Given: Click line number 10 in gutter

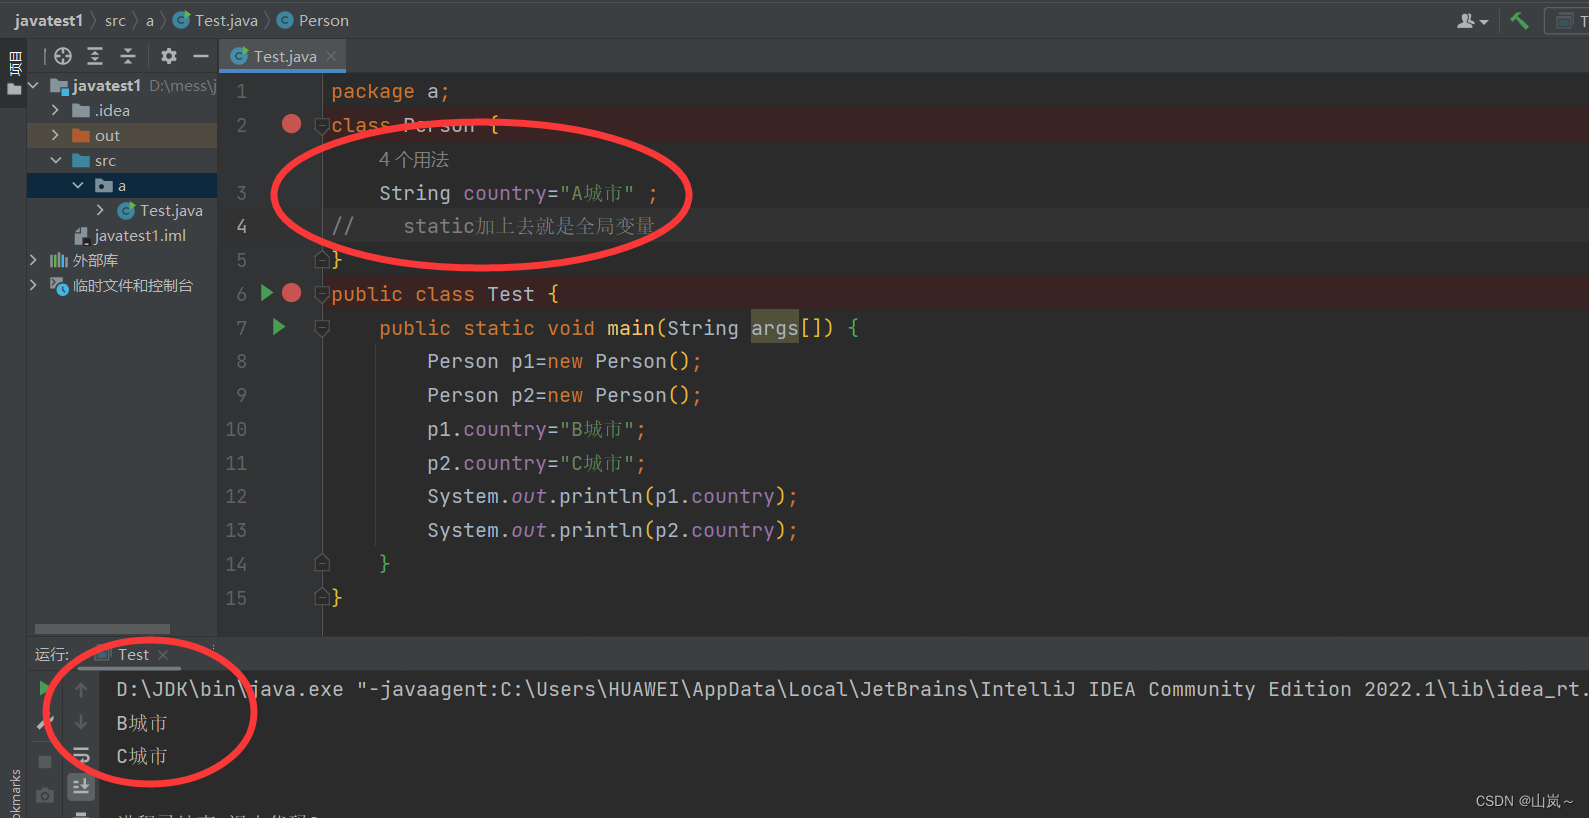Looking at the screenshot, I should [x=236, y=429].
